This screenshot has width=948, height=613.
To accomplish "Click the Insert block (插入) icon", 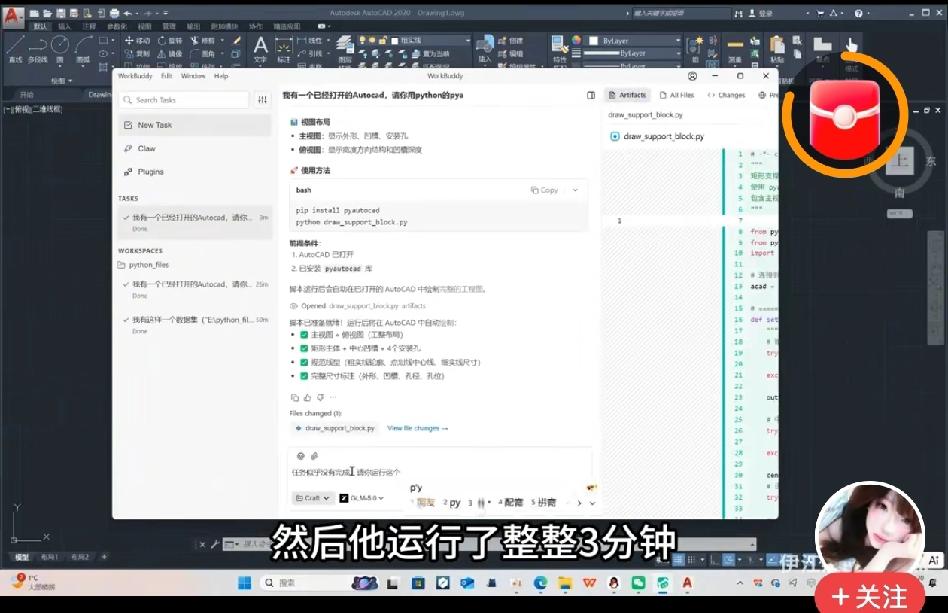I will pyautogui.click(x=485, y=48).
